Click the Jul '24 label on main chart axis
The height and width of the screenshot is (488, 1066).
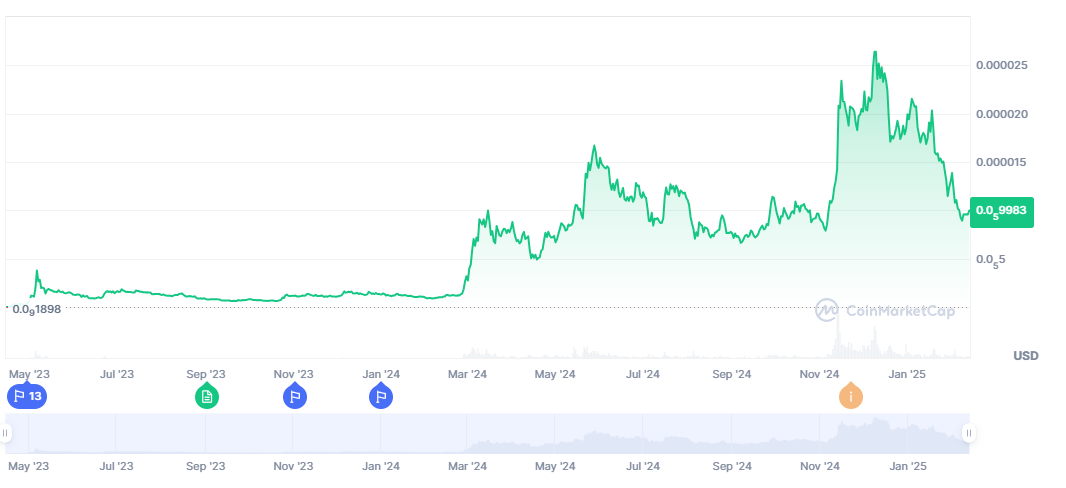[x=642, y=374]
